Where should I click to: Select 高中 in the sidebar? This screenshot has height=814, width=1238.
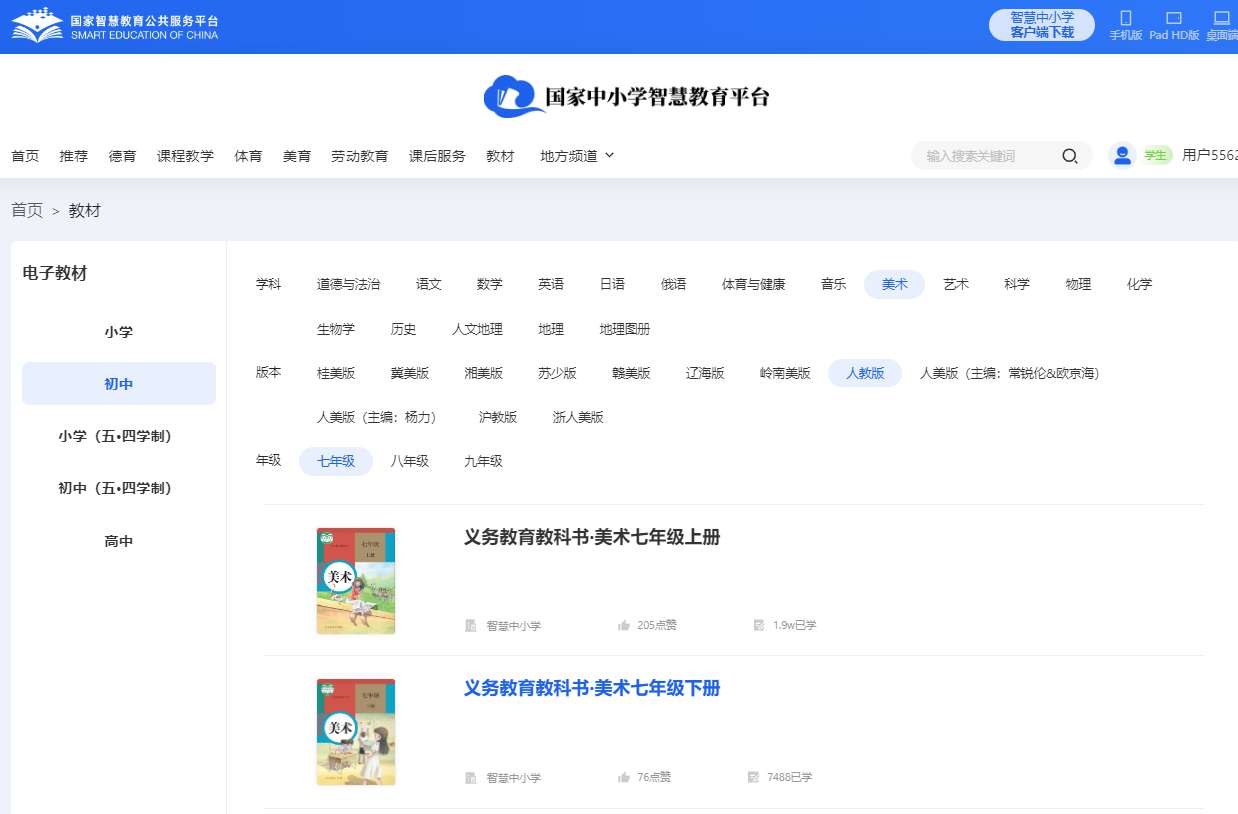pyautogui.click(x=119, y=541)
